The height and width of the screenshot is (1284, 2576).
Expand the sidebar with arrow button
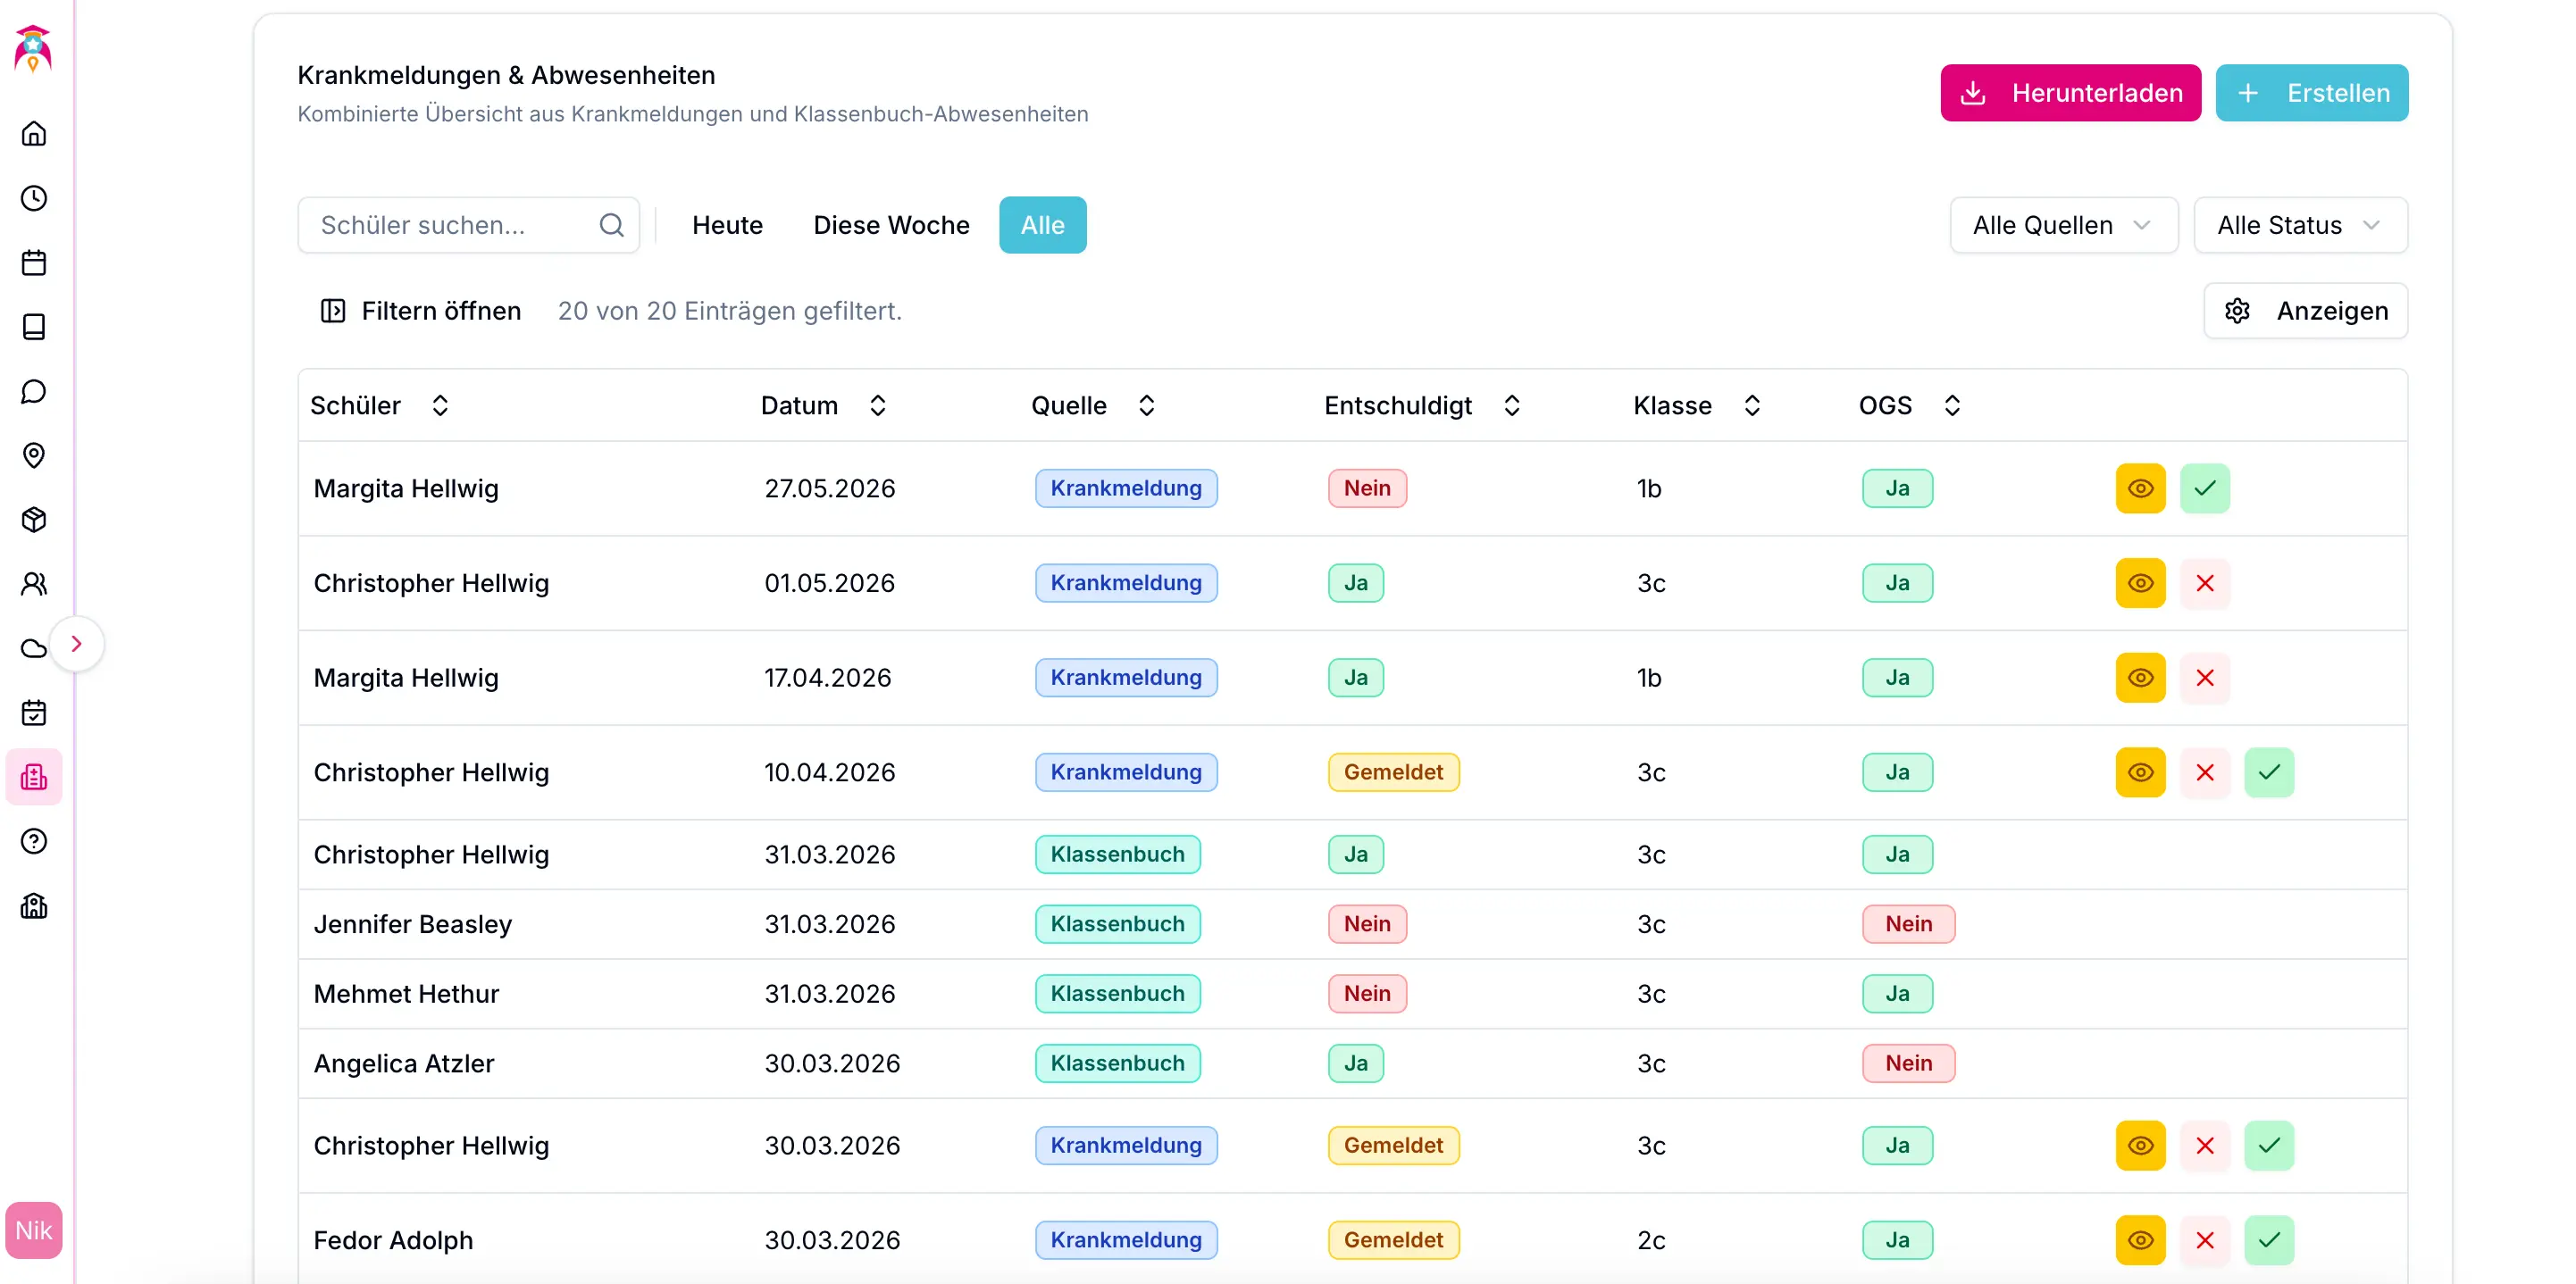point(77,644)
